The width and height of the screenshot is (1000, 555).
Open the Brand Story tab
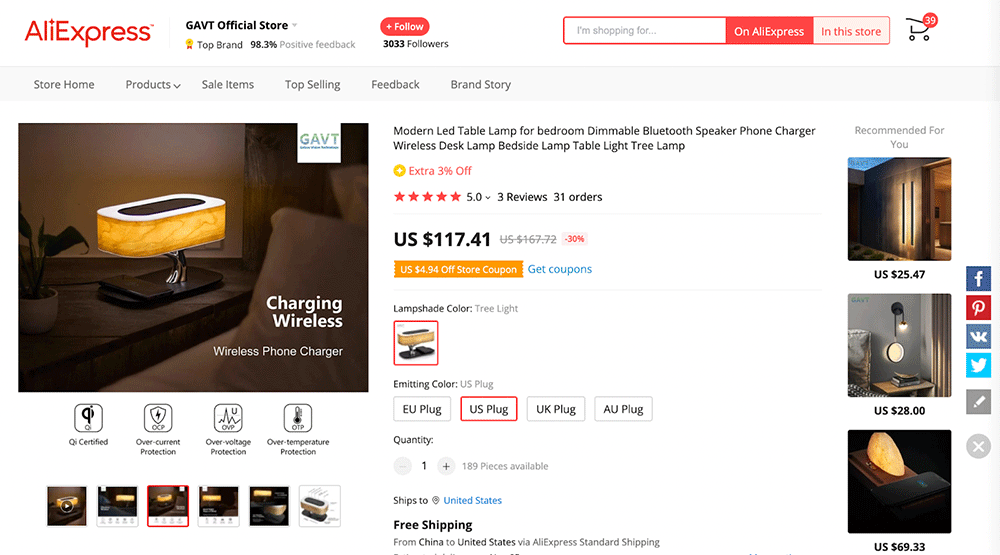click(x=480, y=85)
